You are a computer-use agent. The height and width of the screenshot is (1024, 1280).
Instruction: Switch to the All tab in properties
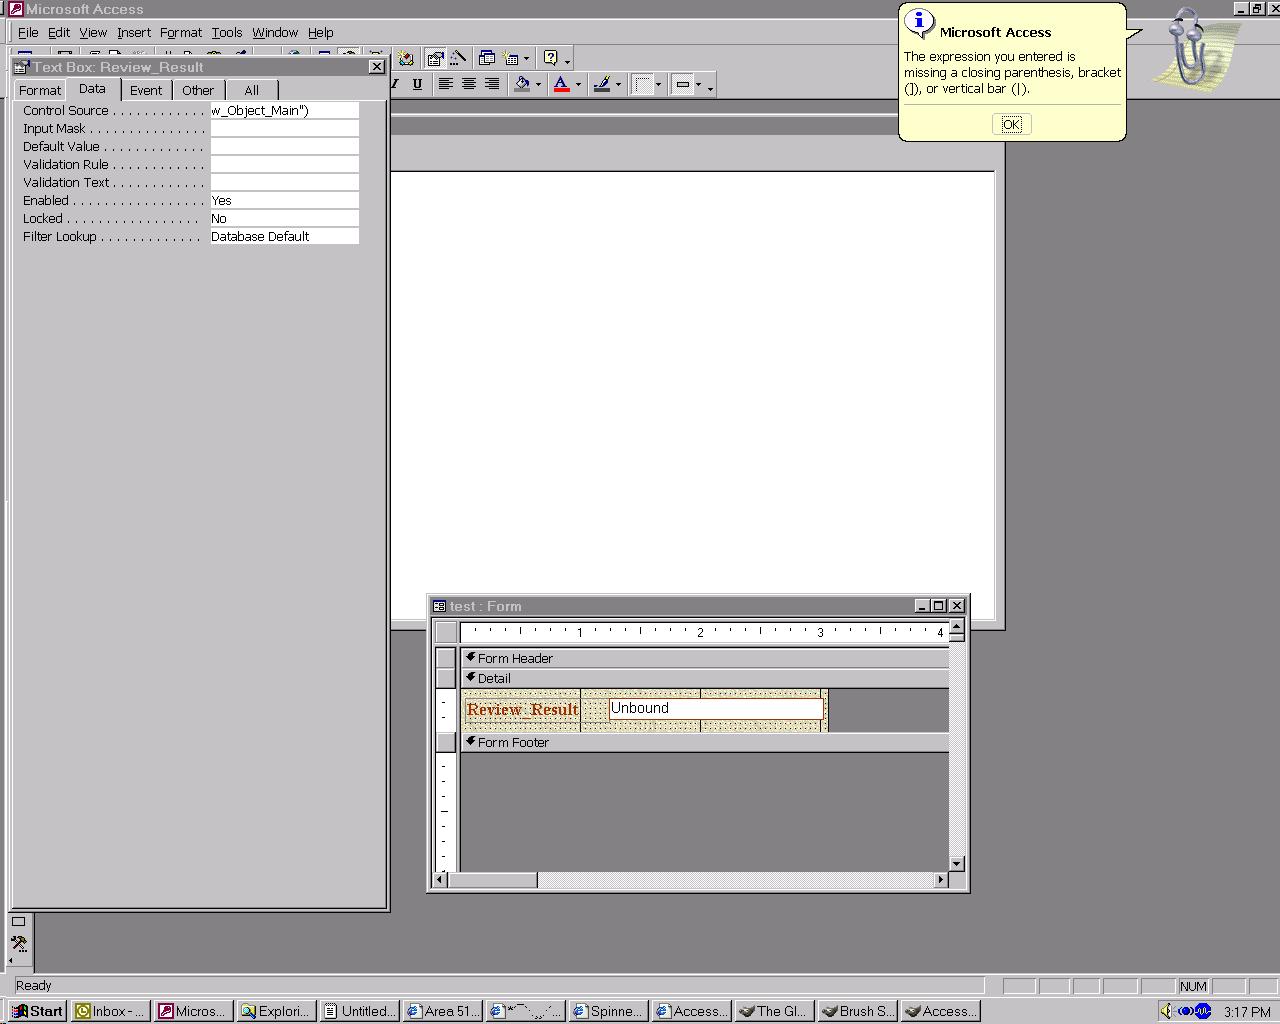252,90
